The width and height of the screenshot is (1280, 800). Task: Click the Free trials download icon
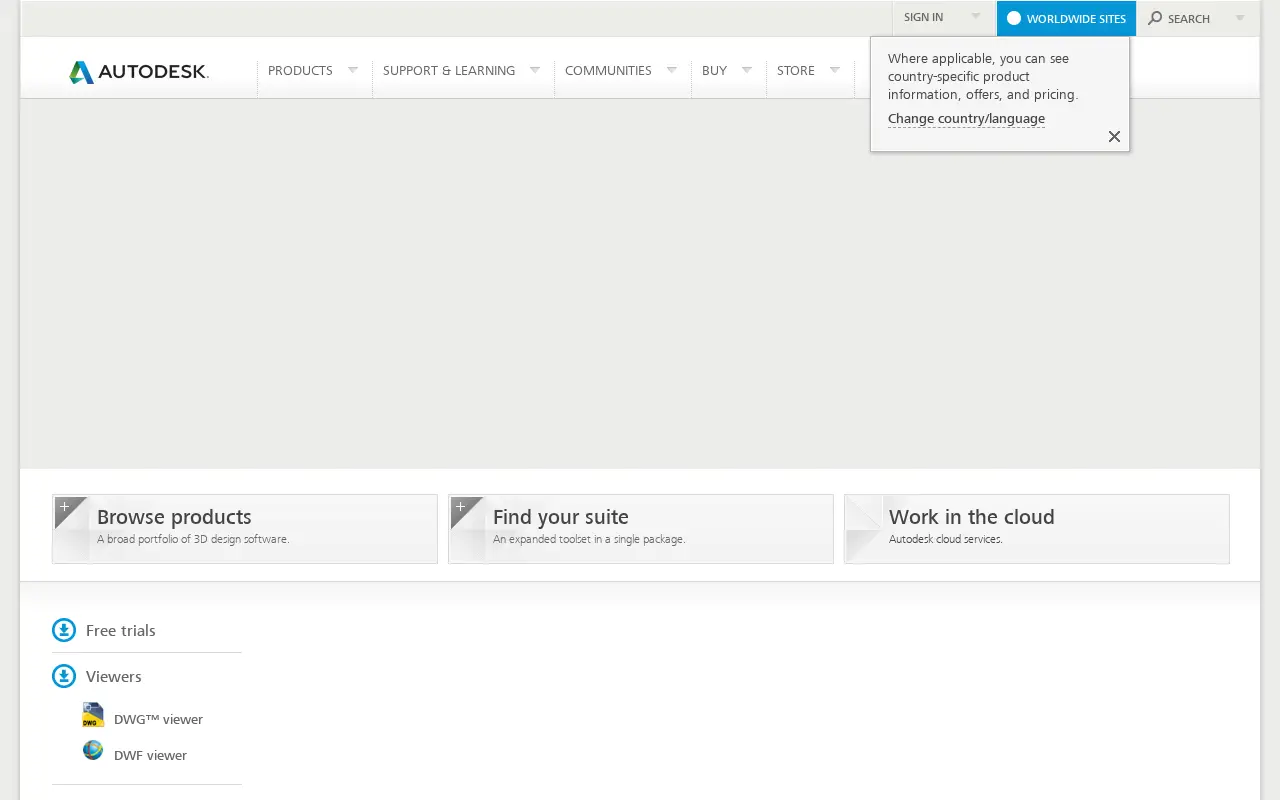(64, 630)
